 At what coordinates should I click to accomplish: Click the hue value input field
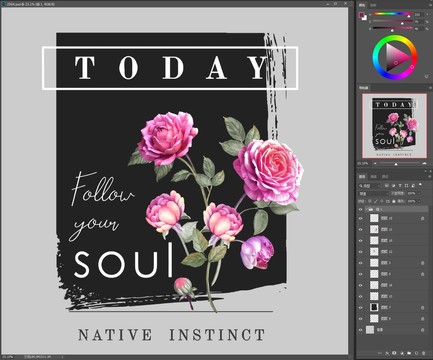click(419, 15)
